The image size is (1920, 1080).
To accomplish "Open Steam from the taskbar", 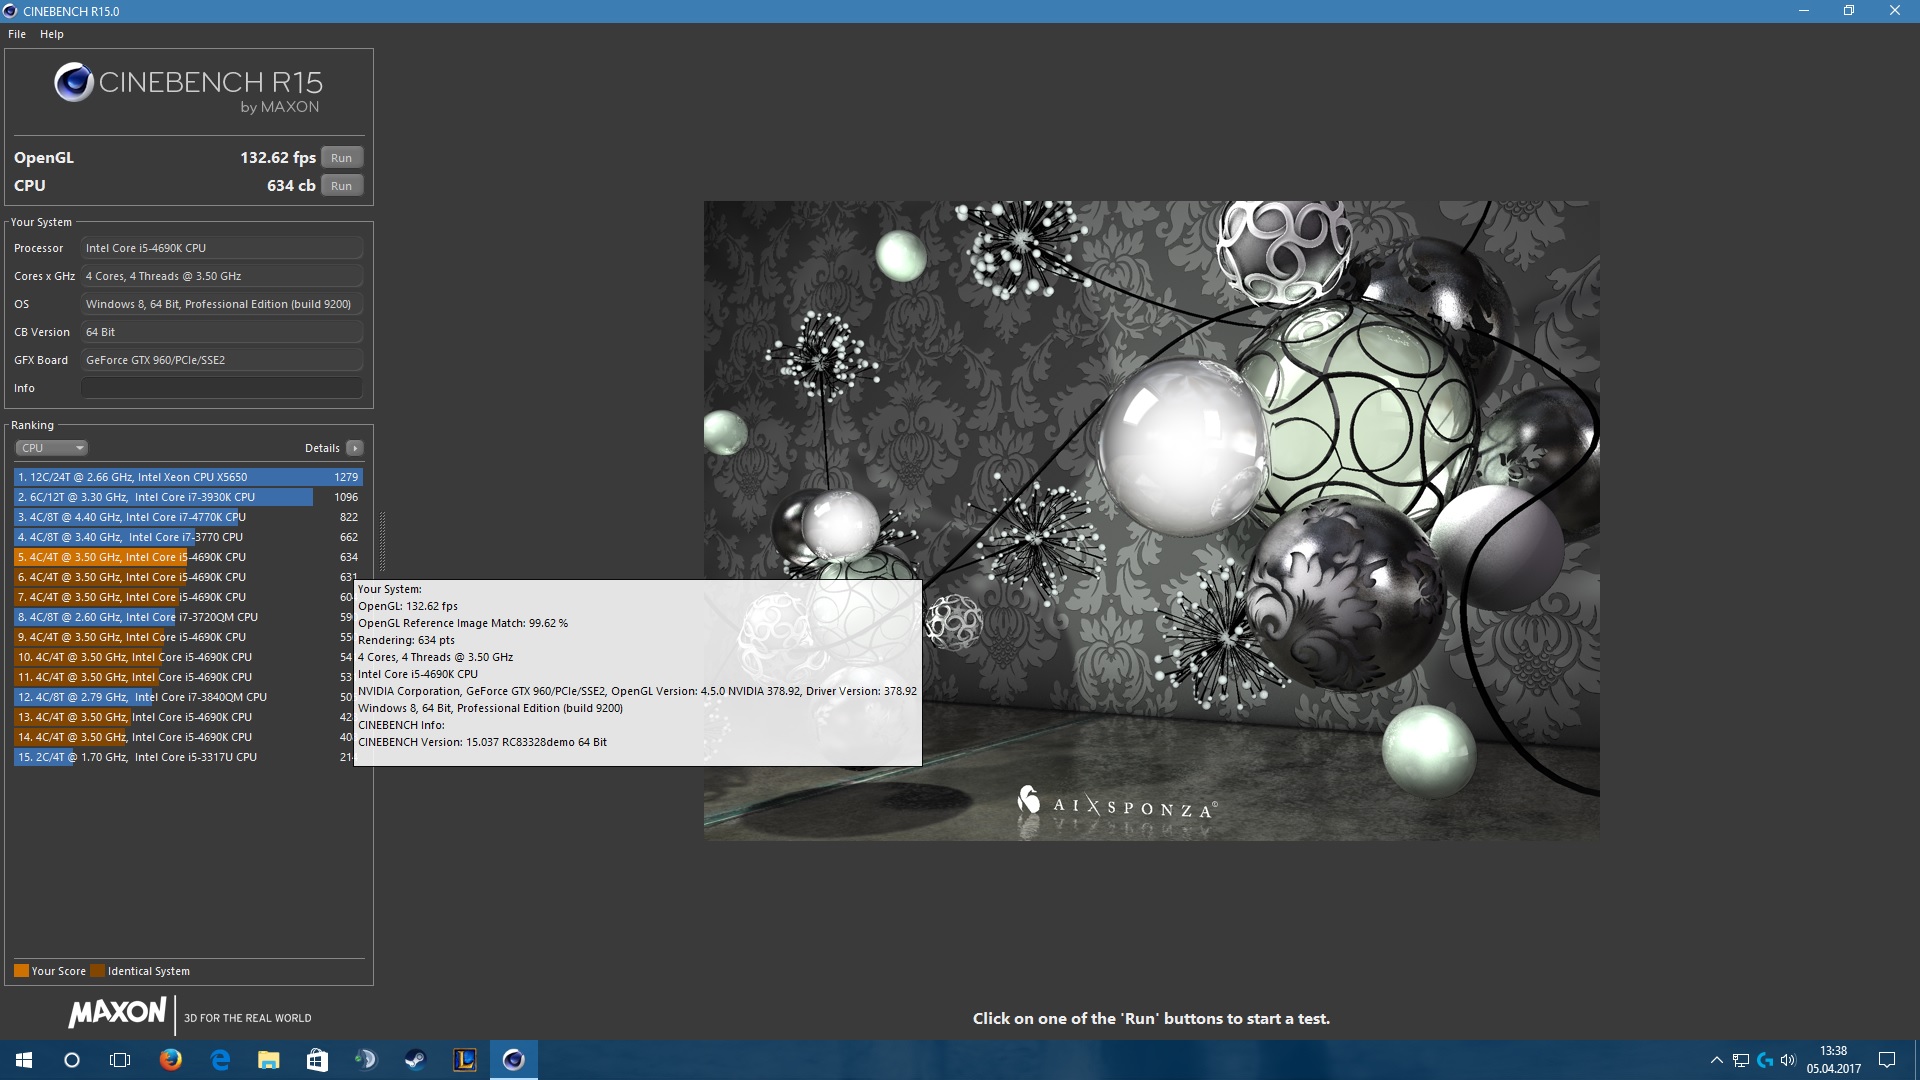I will point(415,1060).
